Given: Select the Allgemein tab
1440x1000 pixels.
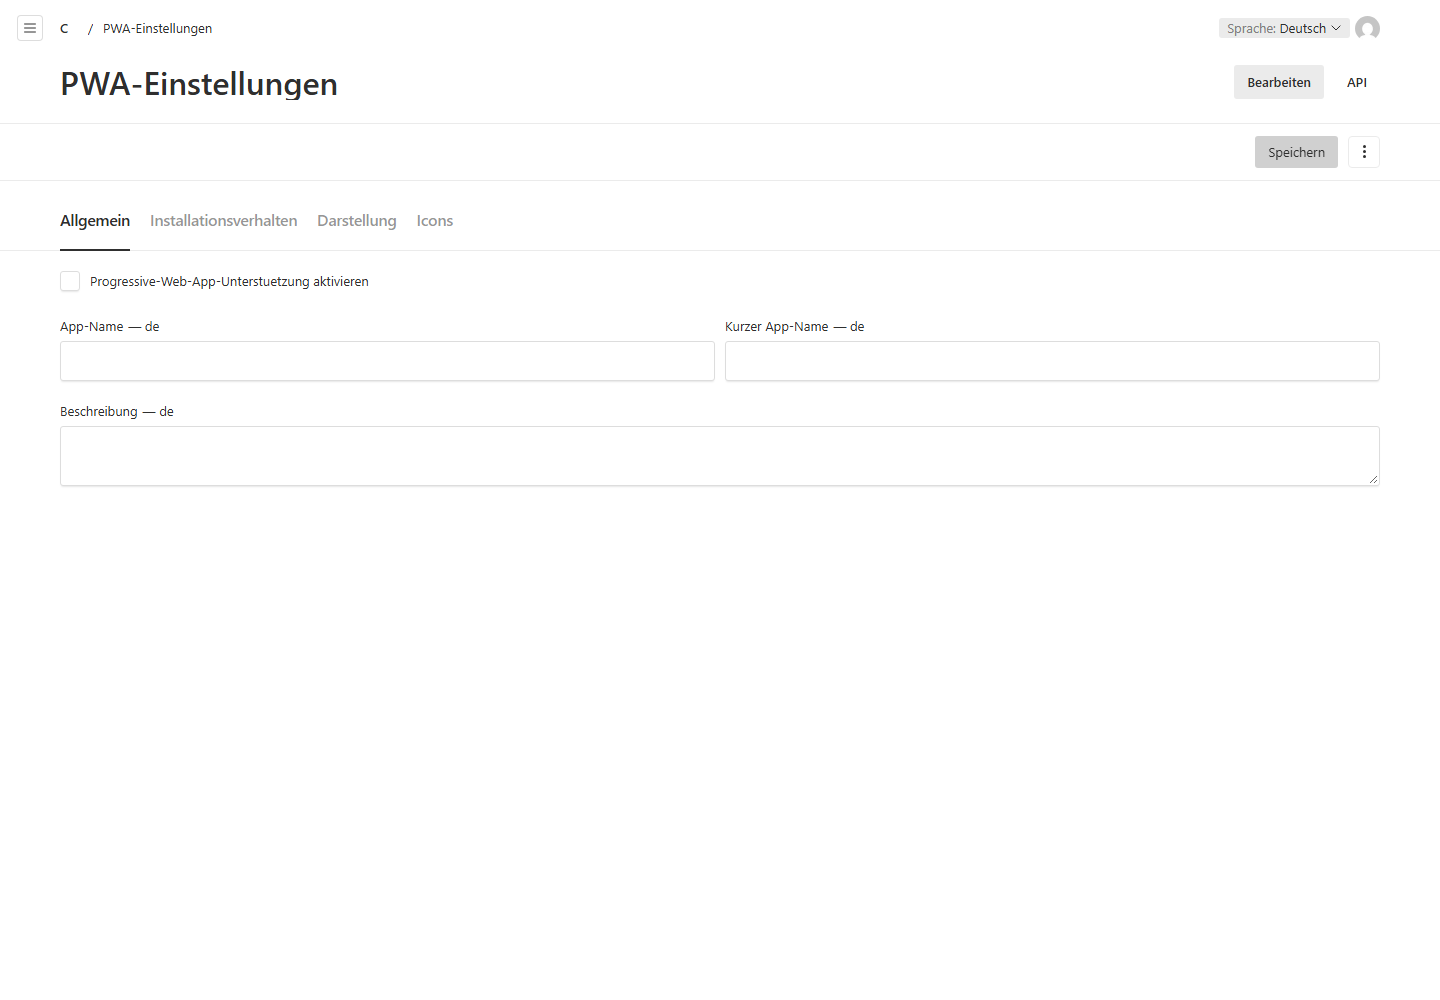Looking at the screenshot, I should click(x=95, y=221).
